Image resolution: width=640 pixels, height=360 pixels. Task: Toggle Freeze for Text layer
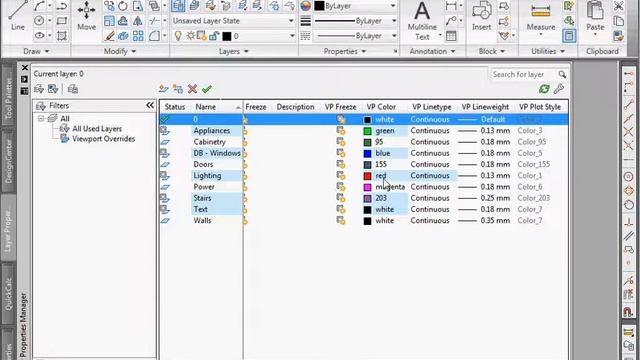(x=245, y=210)
